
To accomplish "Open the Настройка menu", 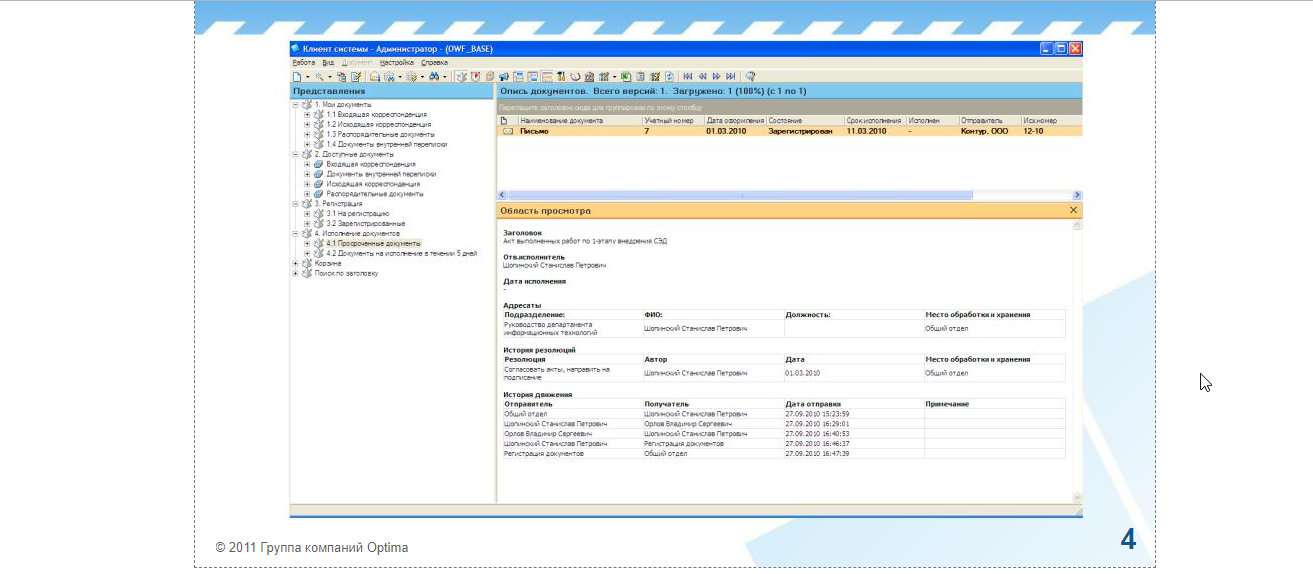I will pyautogui.click(x=397, y=62).
